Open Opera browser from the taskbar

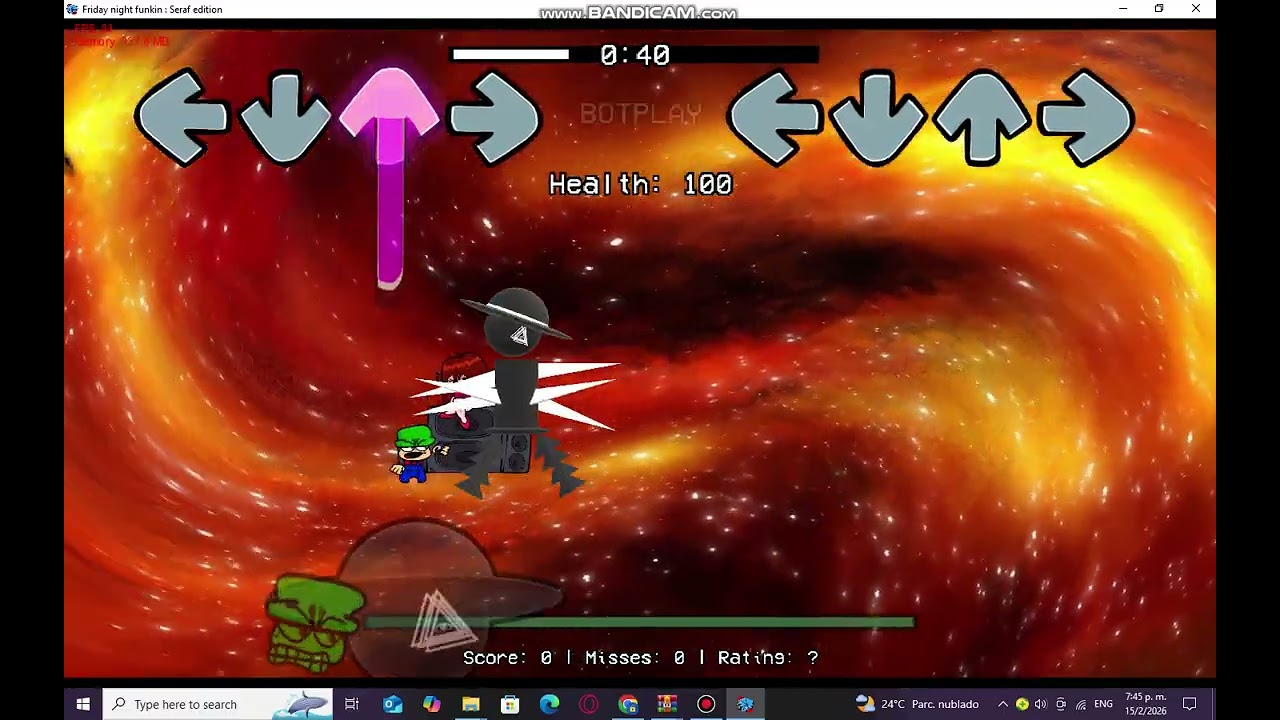pos(588,704)
